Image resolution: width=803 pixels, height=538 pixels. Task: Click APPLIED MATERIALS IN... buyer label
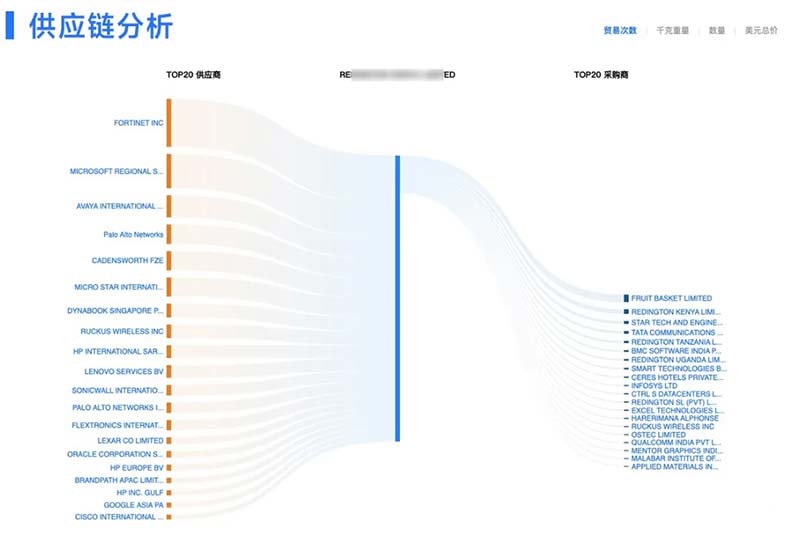(x=674, y=467)
